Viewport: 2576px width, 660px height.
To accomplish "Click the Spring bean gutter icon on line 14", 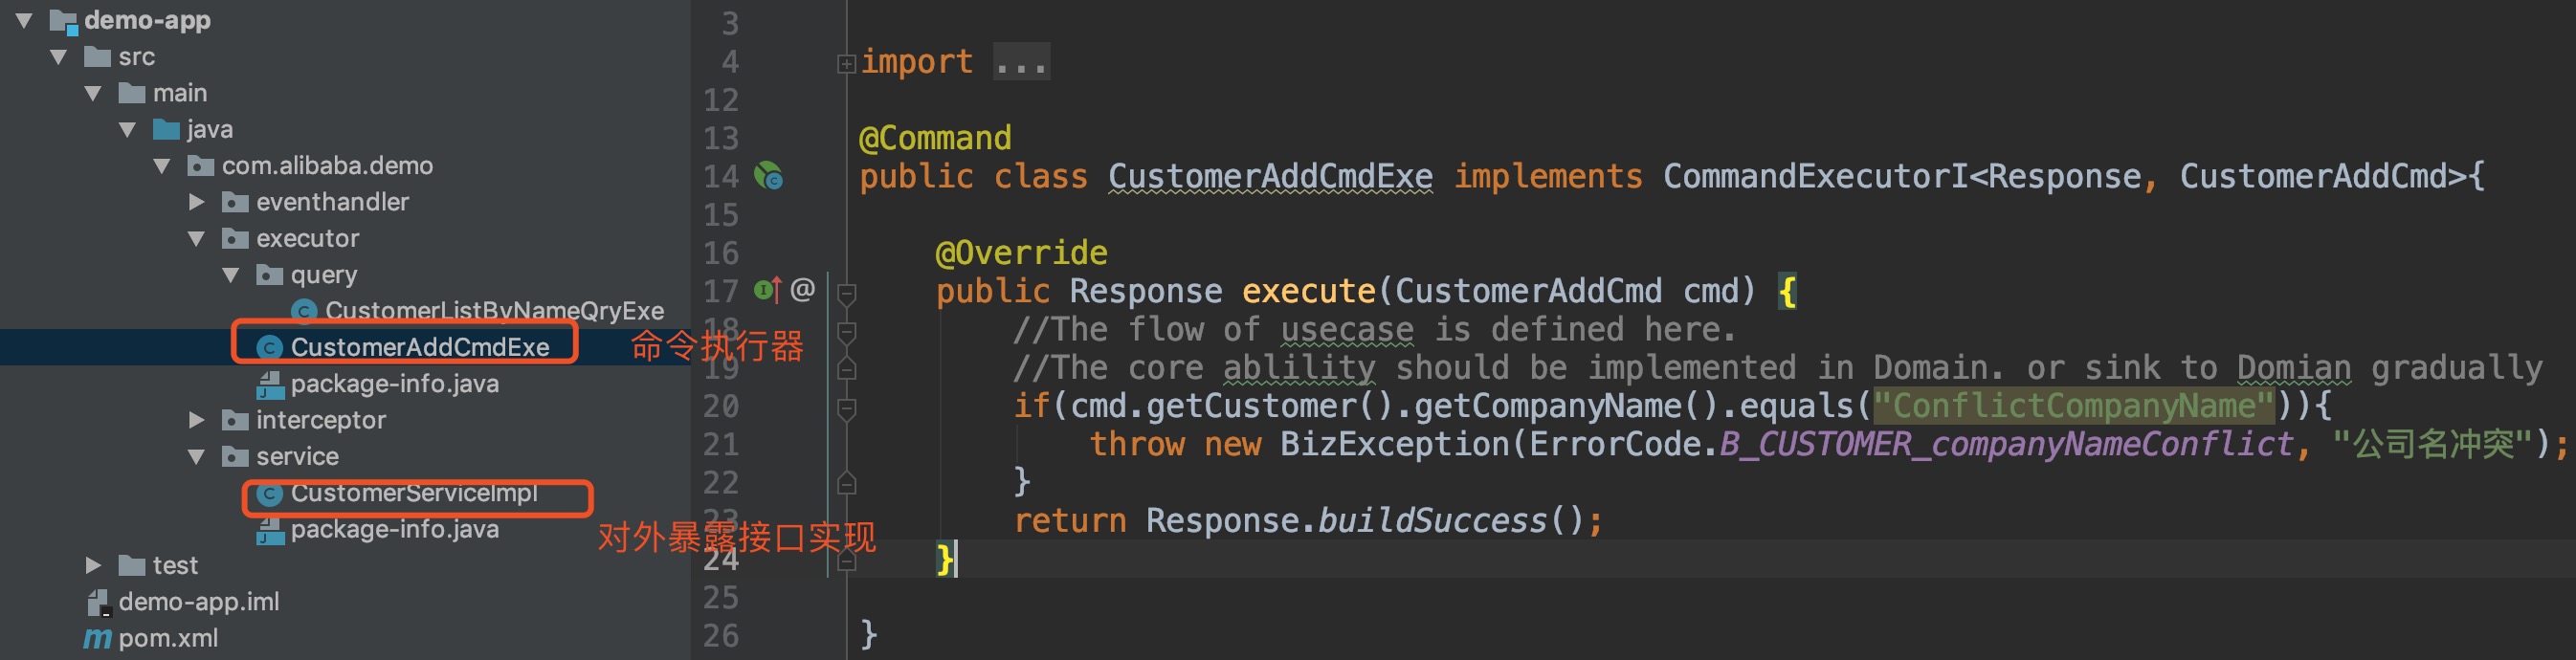I will pyautogui.click(x=768, y=177).
